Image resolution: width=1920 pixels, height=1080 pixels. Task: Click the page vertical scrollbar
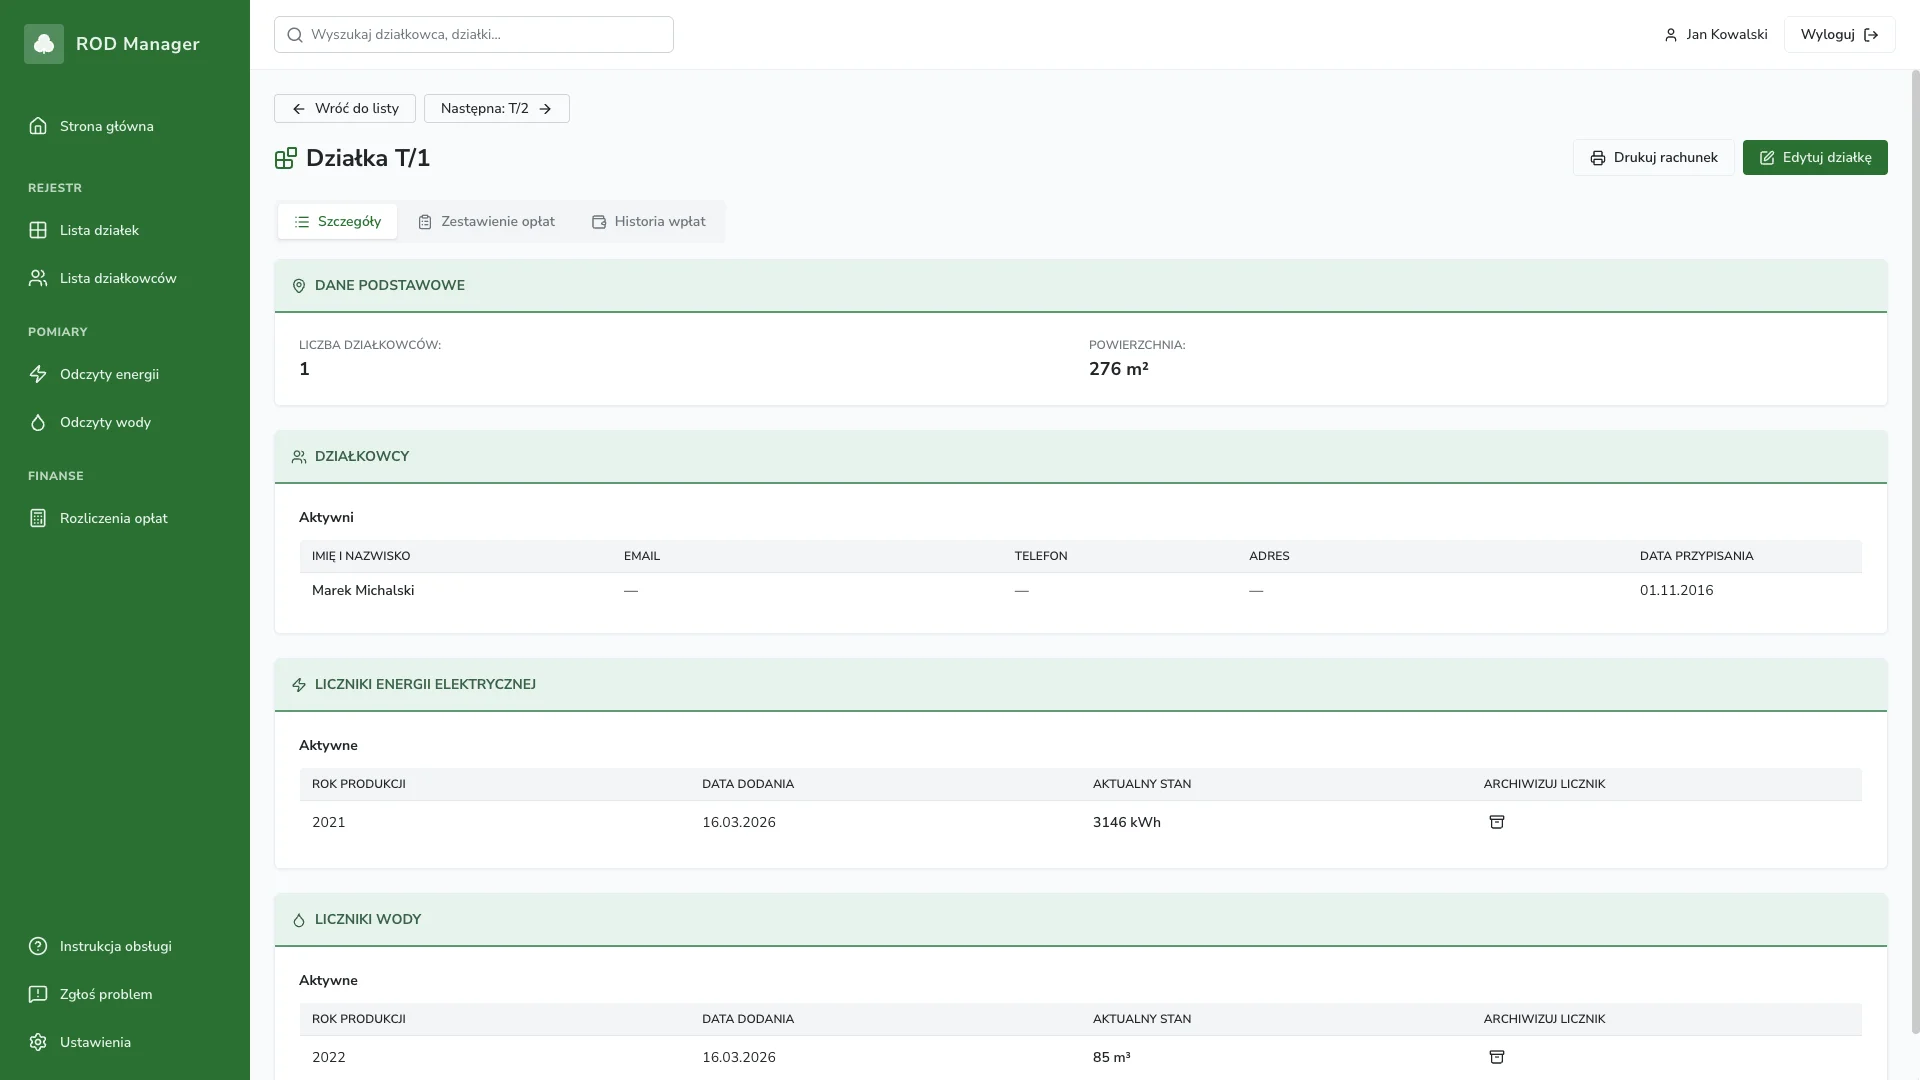[x=1914, y=550]
